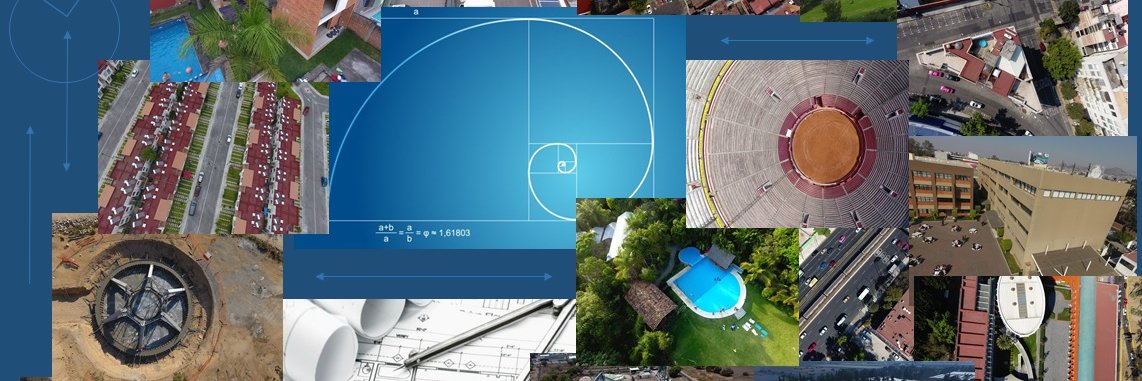
Task: Open the palm tree and pool photo
Action: click(x=265, y=41)
